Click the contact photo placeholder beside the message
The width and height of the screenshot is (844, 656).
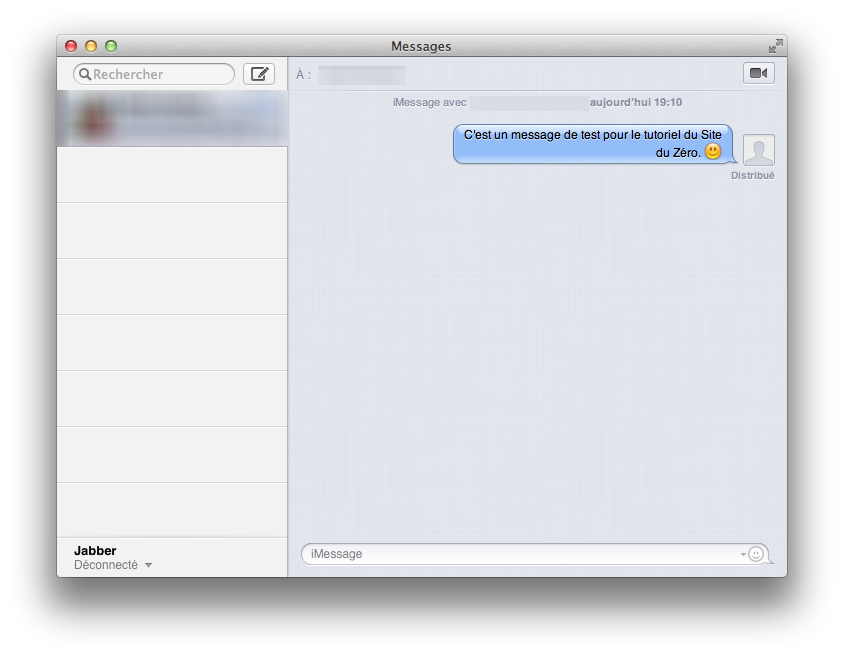(757, 149)
